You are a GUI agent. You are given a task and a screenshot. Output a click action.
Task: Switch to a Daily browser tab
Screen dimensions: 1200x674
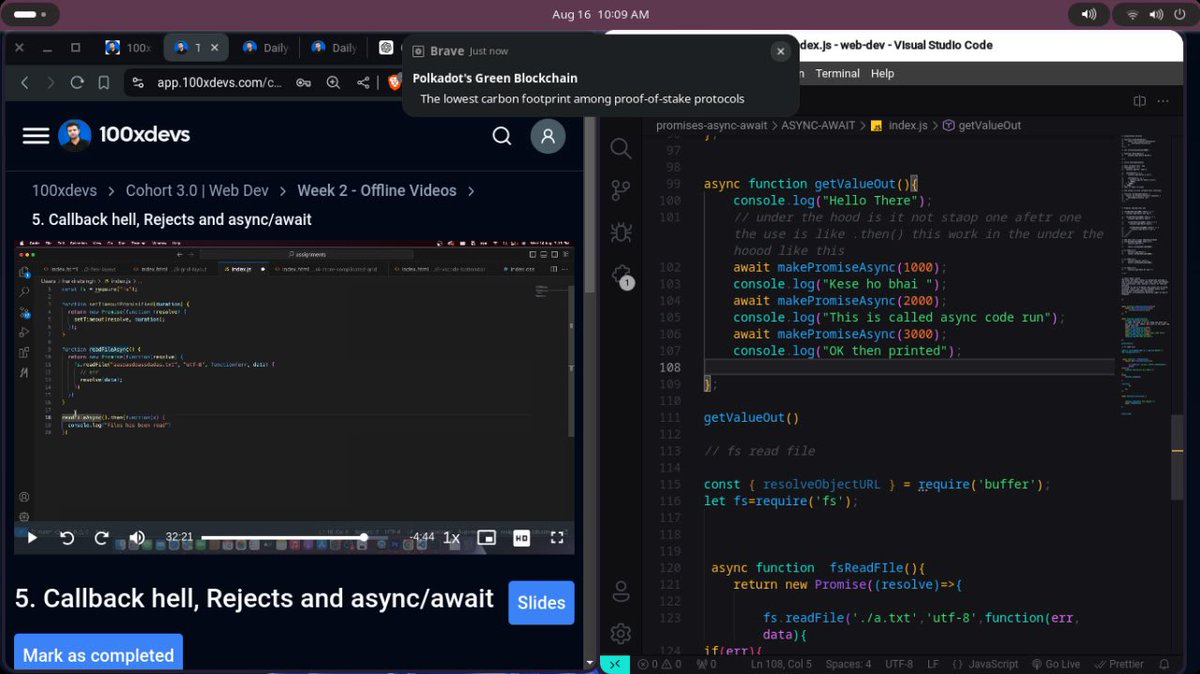(x=267, y=47)
